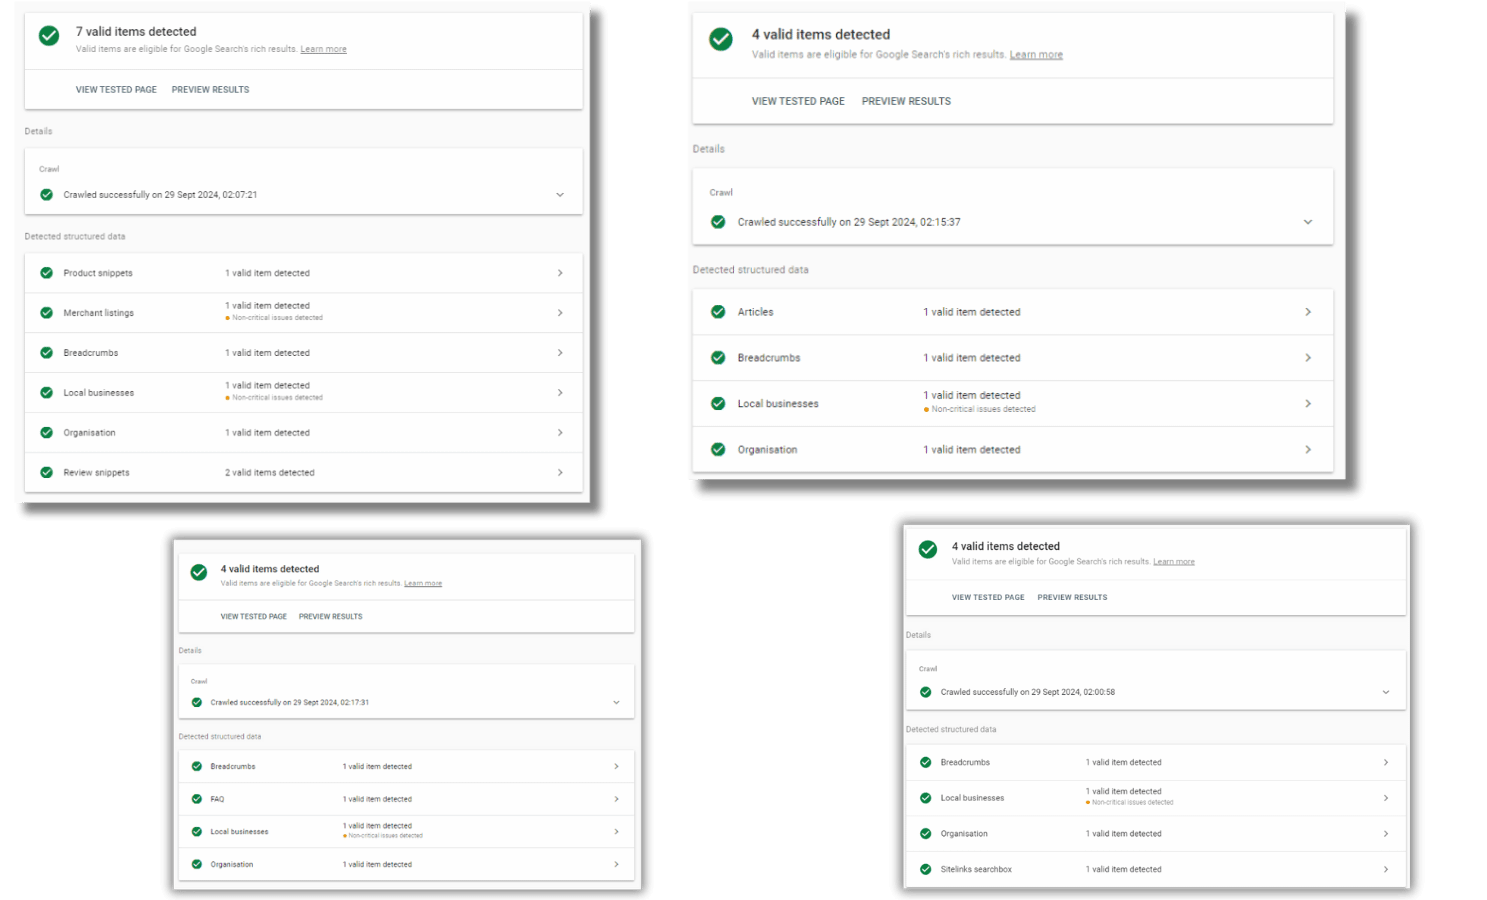Click Organisation check icon in 02:15:37 panel

tap(718, 450)
